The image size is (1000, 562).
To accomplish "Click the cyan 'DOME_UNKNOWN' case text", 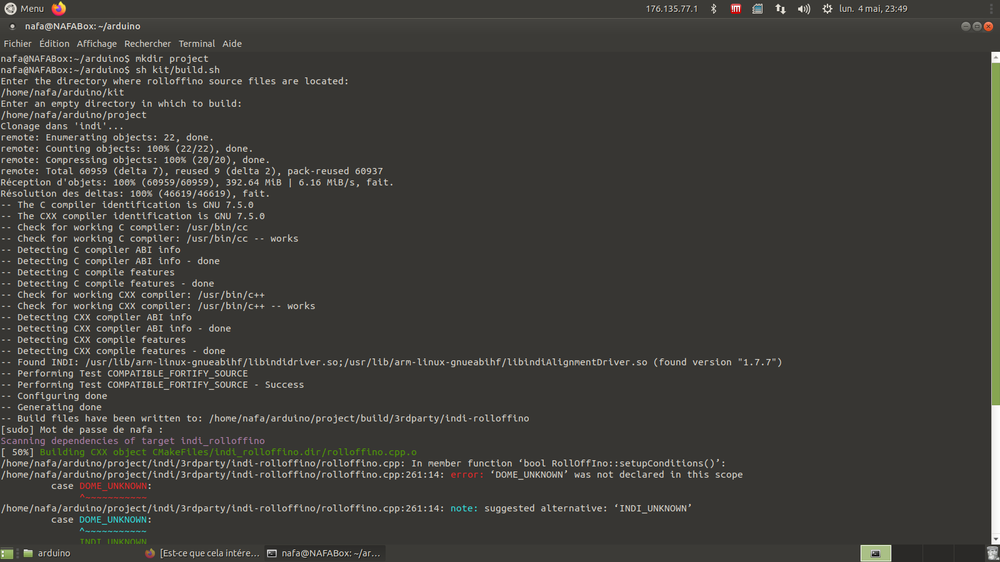I will (113, 520).
